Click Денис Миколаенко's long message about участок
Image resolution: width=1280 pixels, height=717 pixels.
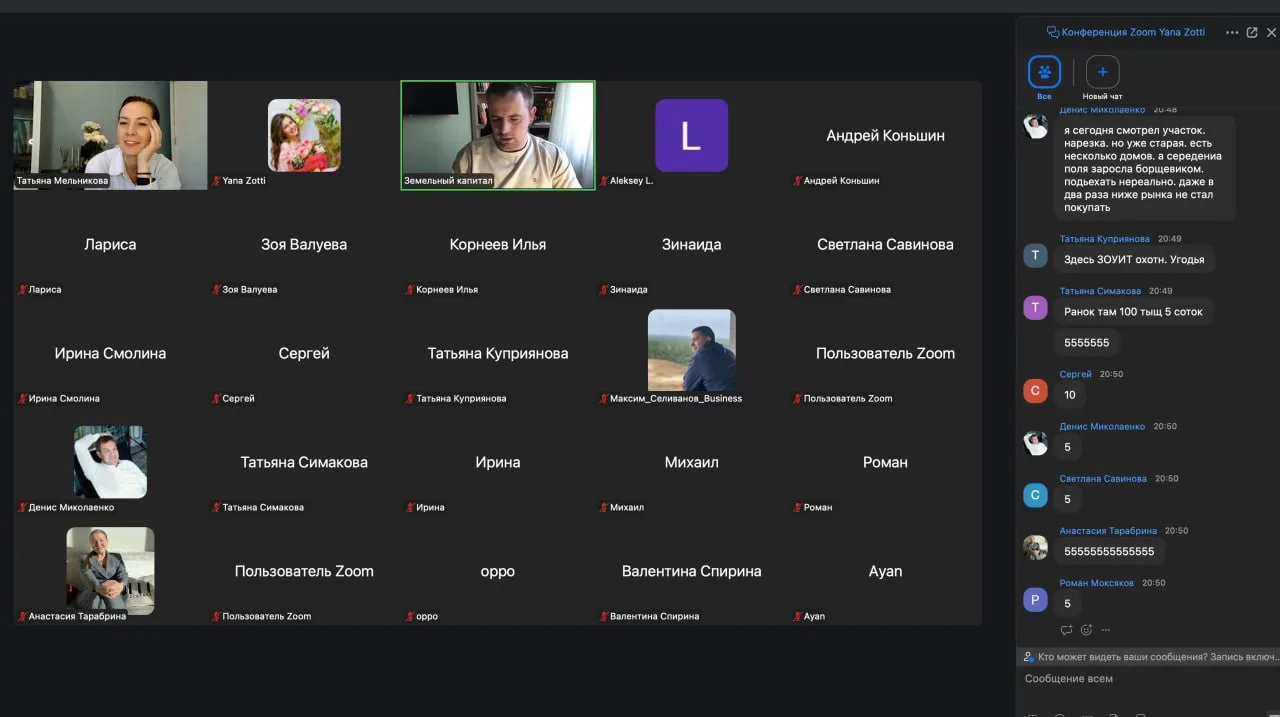(x=1145, y=169)
